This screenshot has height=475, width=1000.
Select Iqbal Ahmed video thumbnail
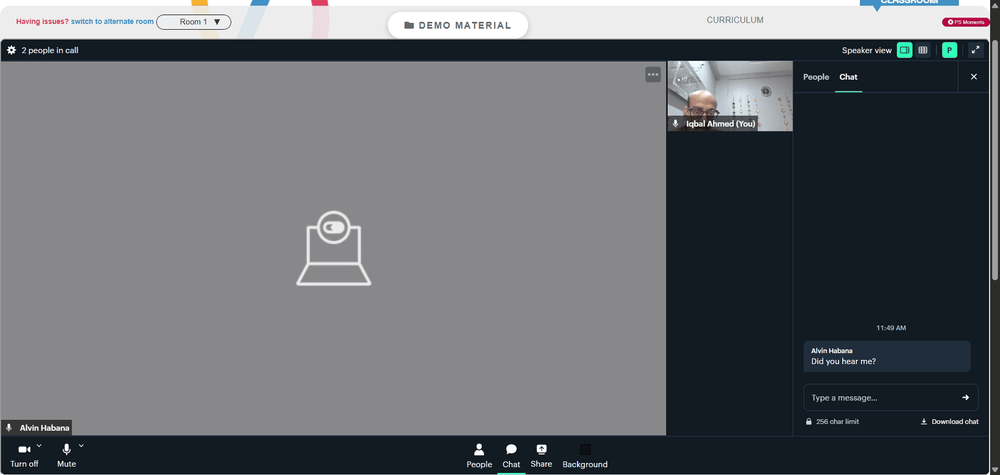(x=730, y=96)
